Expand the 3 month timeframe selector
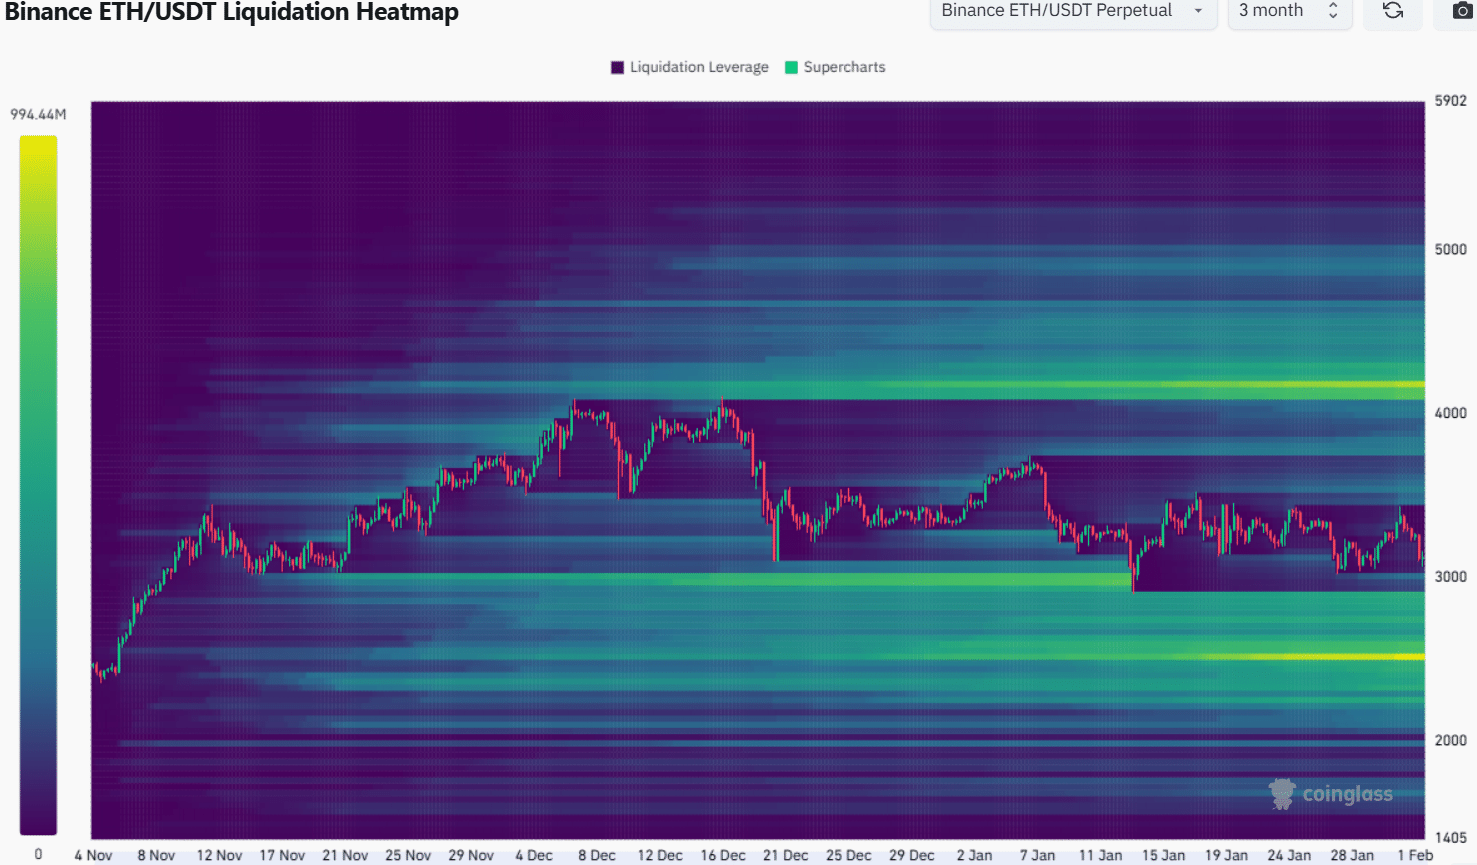This screenshot has height=865, width=1477. pyautogui.click(x=1271, y=11)
